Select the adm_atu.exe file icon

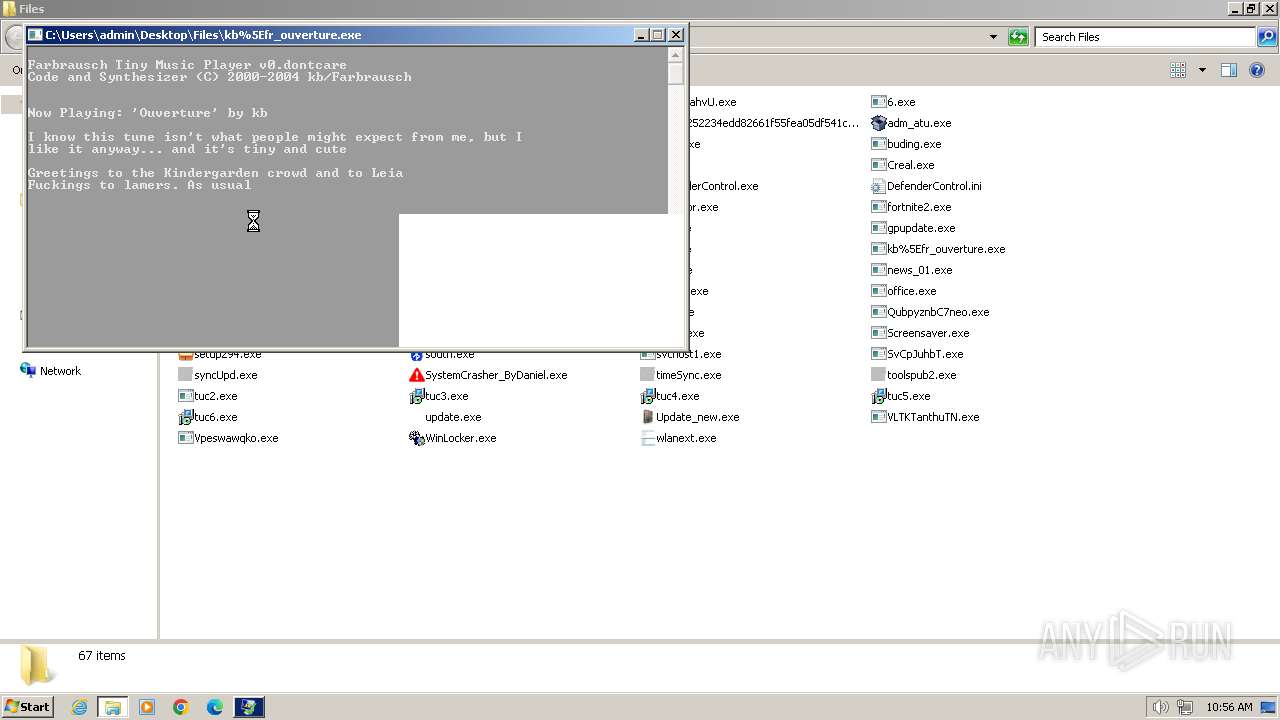(x=879, y=123)
